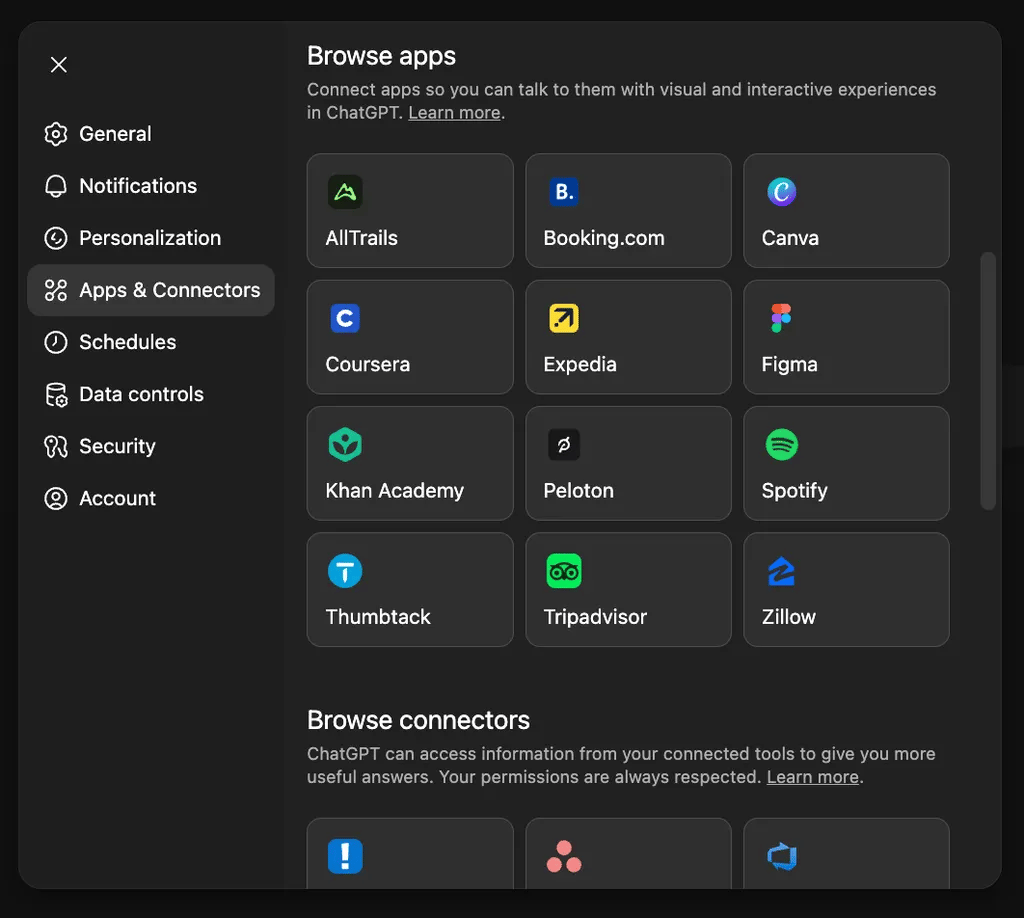Open the AllTrails app icon
Screen dimensions: 1024x918
(x=345, y=192)
